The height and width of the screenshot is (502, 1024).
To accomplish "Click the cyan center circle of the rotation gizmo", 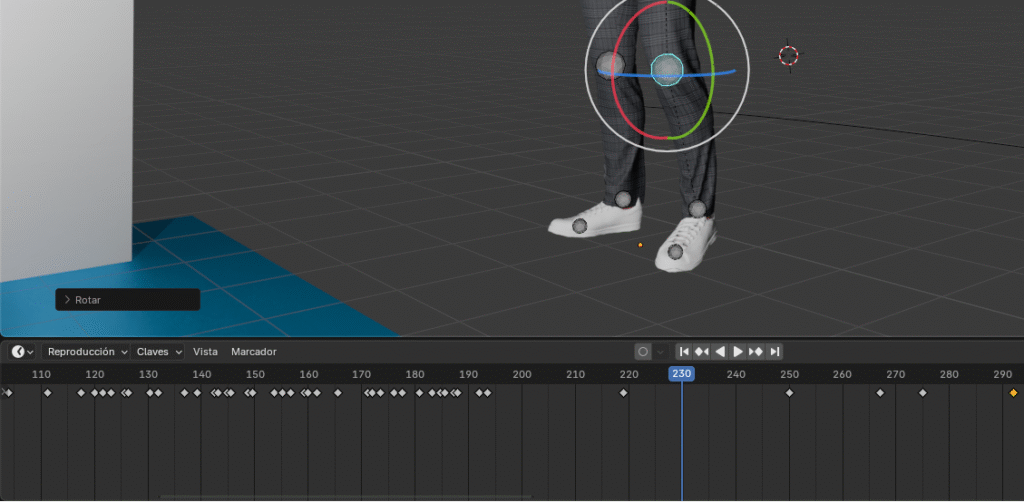I will pyautogui.click(x=666, y=69).
